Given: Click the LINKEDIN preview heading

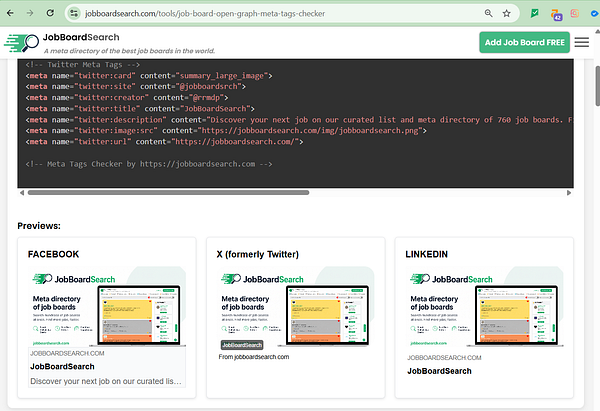Looking at the screenshot, I should tap(427, 254).
